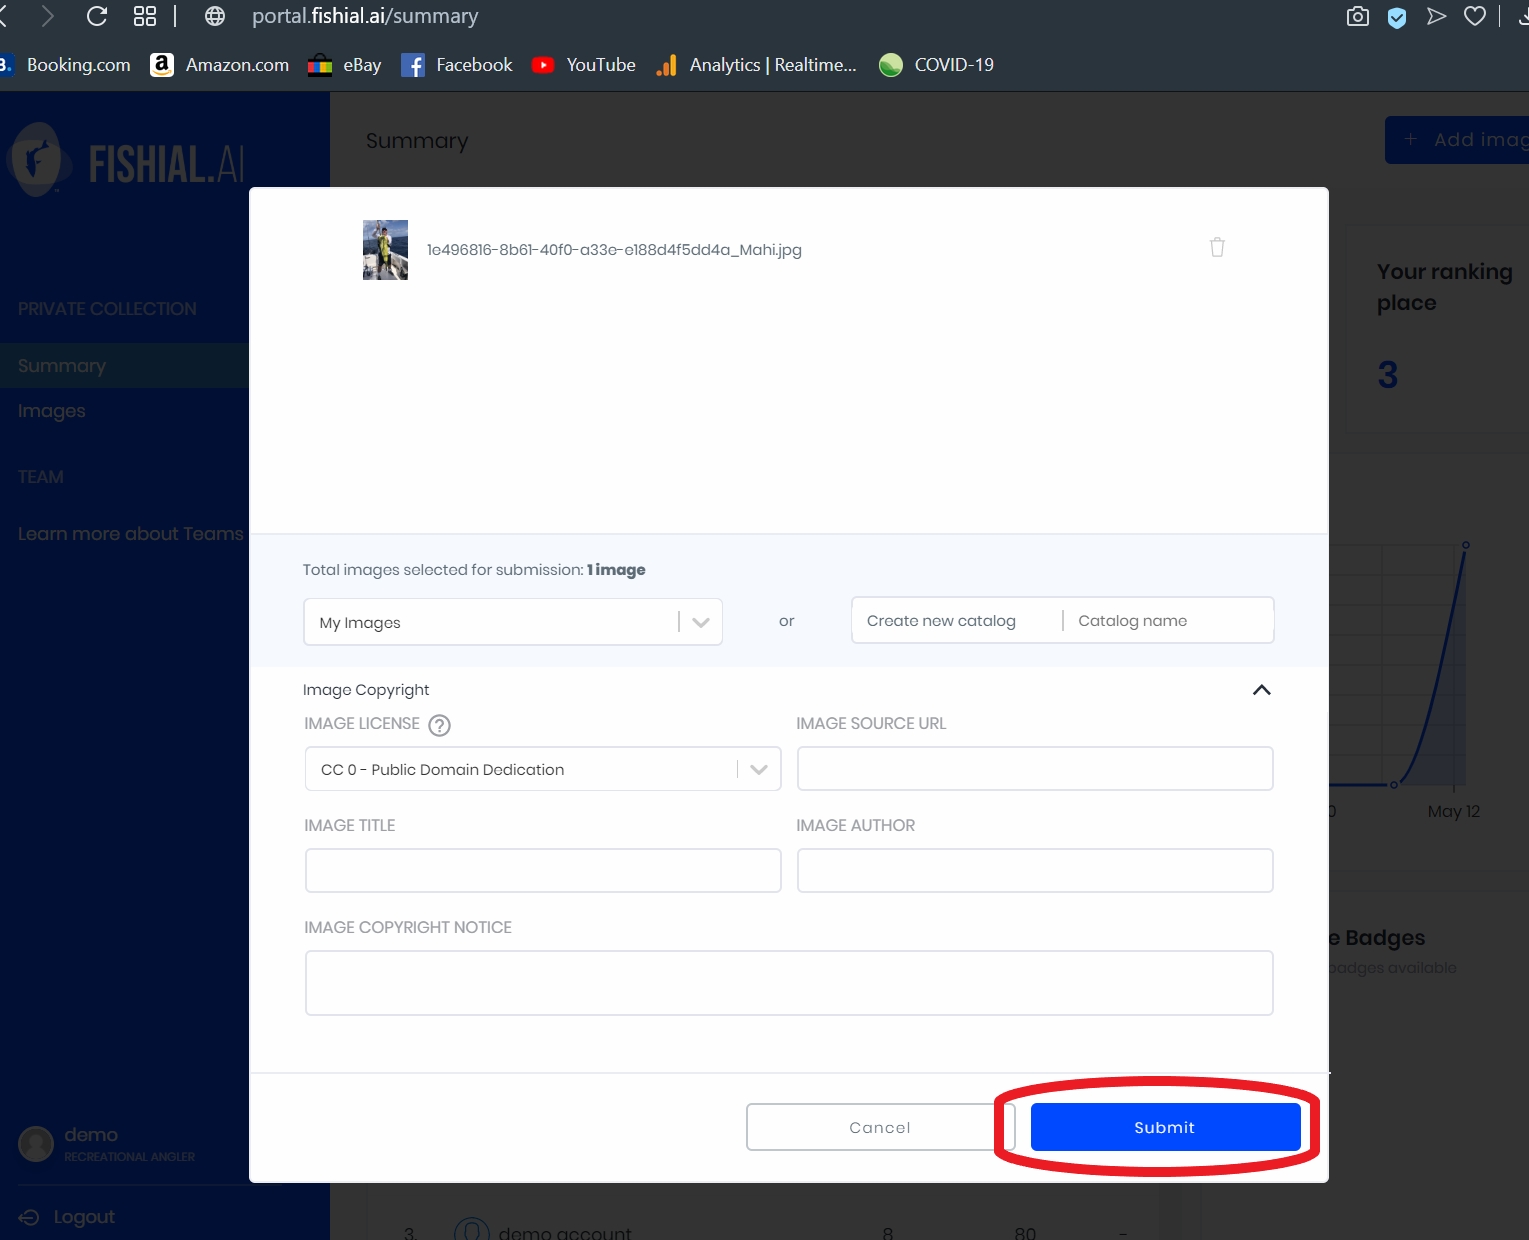Delete the uploaded Mahi.jpg image via trash icon
Image resolution: width=1529 pixels, height=1240 pixels.
coord(1217,247)
